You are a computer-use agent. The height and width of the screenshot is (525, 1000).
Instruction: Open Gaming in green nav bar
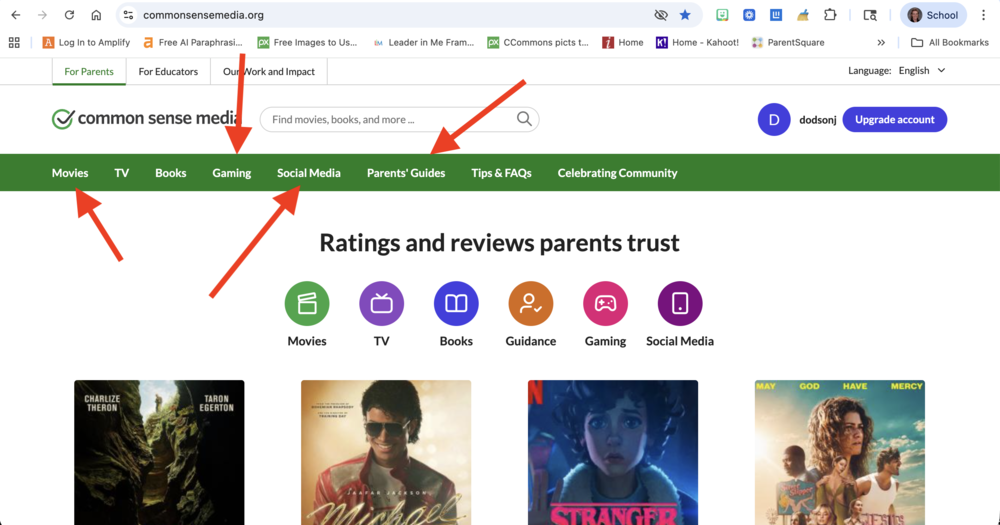232,173
